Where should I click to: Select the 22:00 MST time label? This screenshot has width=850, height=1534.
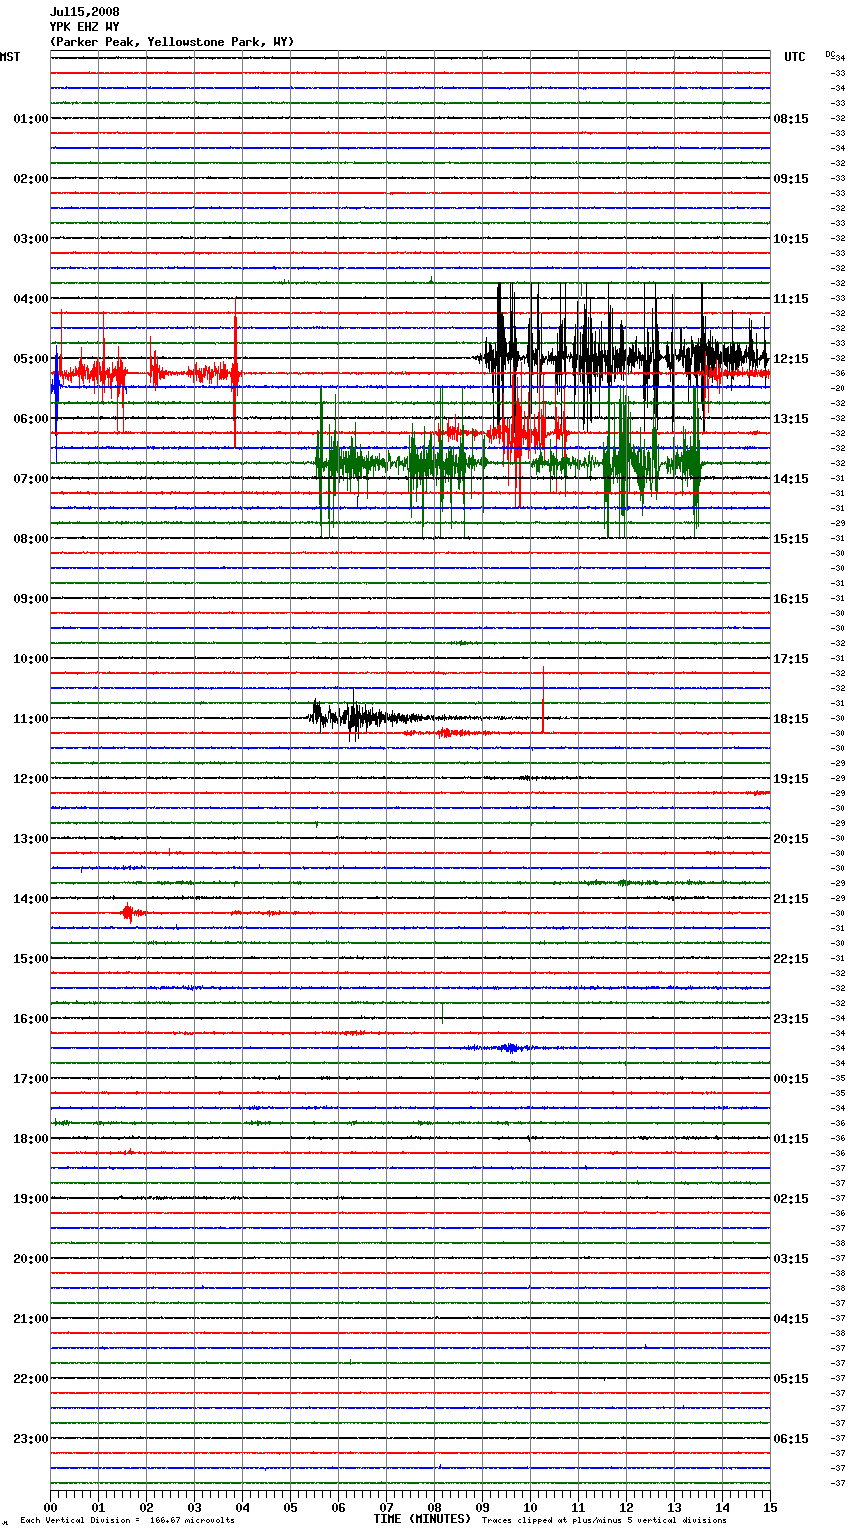coord(31,1379)
